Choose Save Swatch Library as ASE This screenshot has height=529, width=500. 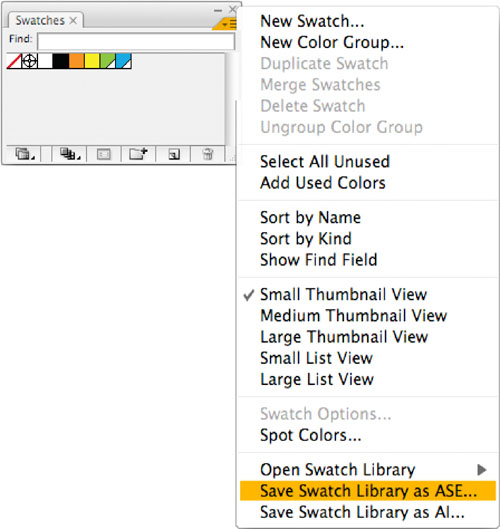tap(368, 491)
